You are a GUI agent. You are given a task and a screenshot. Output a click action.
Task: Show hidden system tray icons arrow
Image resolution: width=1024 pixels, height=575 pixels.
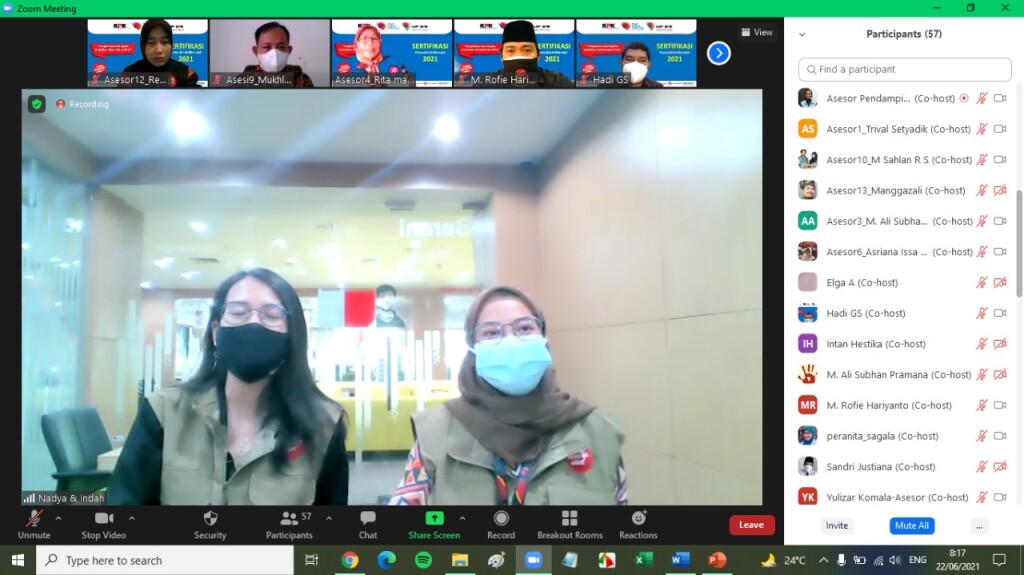[x=824, y=560]
